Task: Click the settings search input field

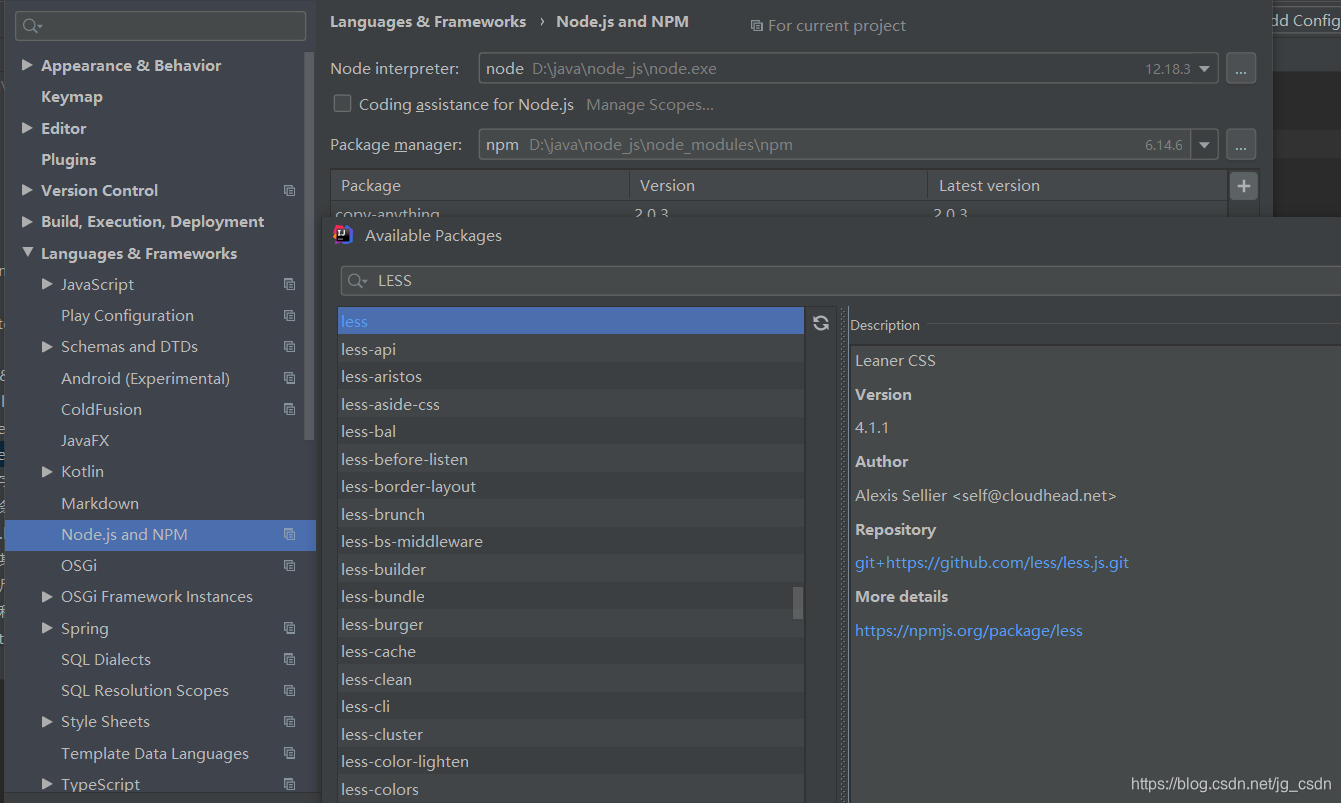Action: pyautogui.click(x=161, y=26)
